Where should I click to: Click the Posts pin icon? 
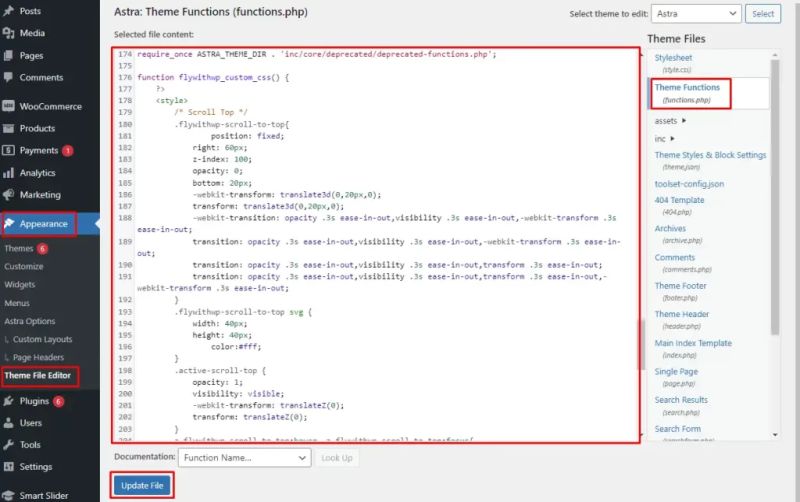8,11
